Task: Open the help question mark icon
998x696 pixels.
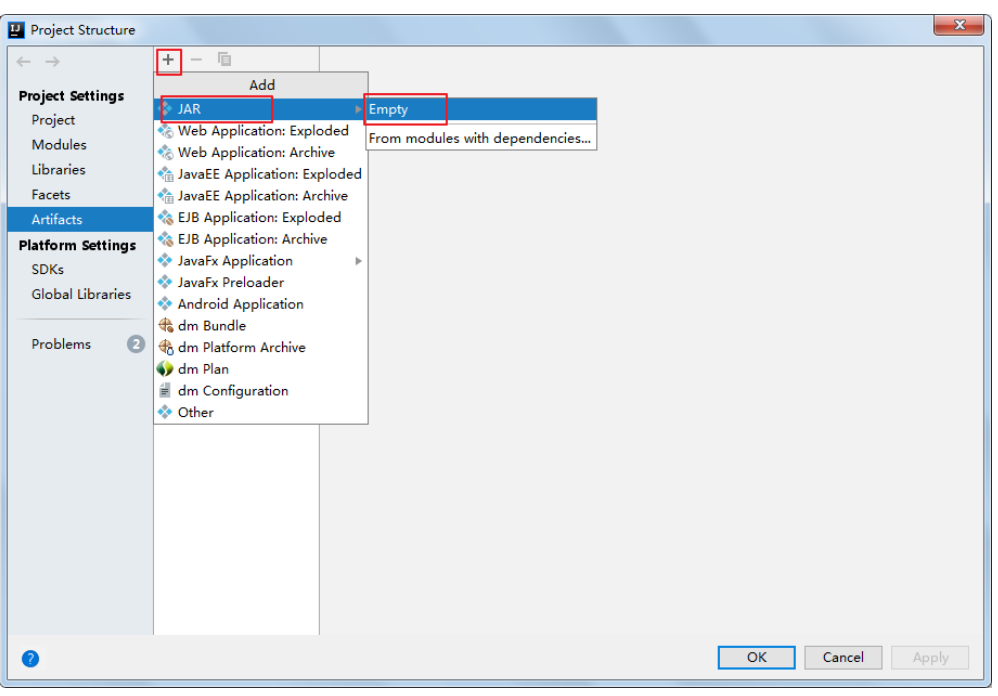Action: [x=30, y=658]
